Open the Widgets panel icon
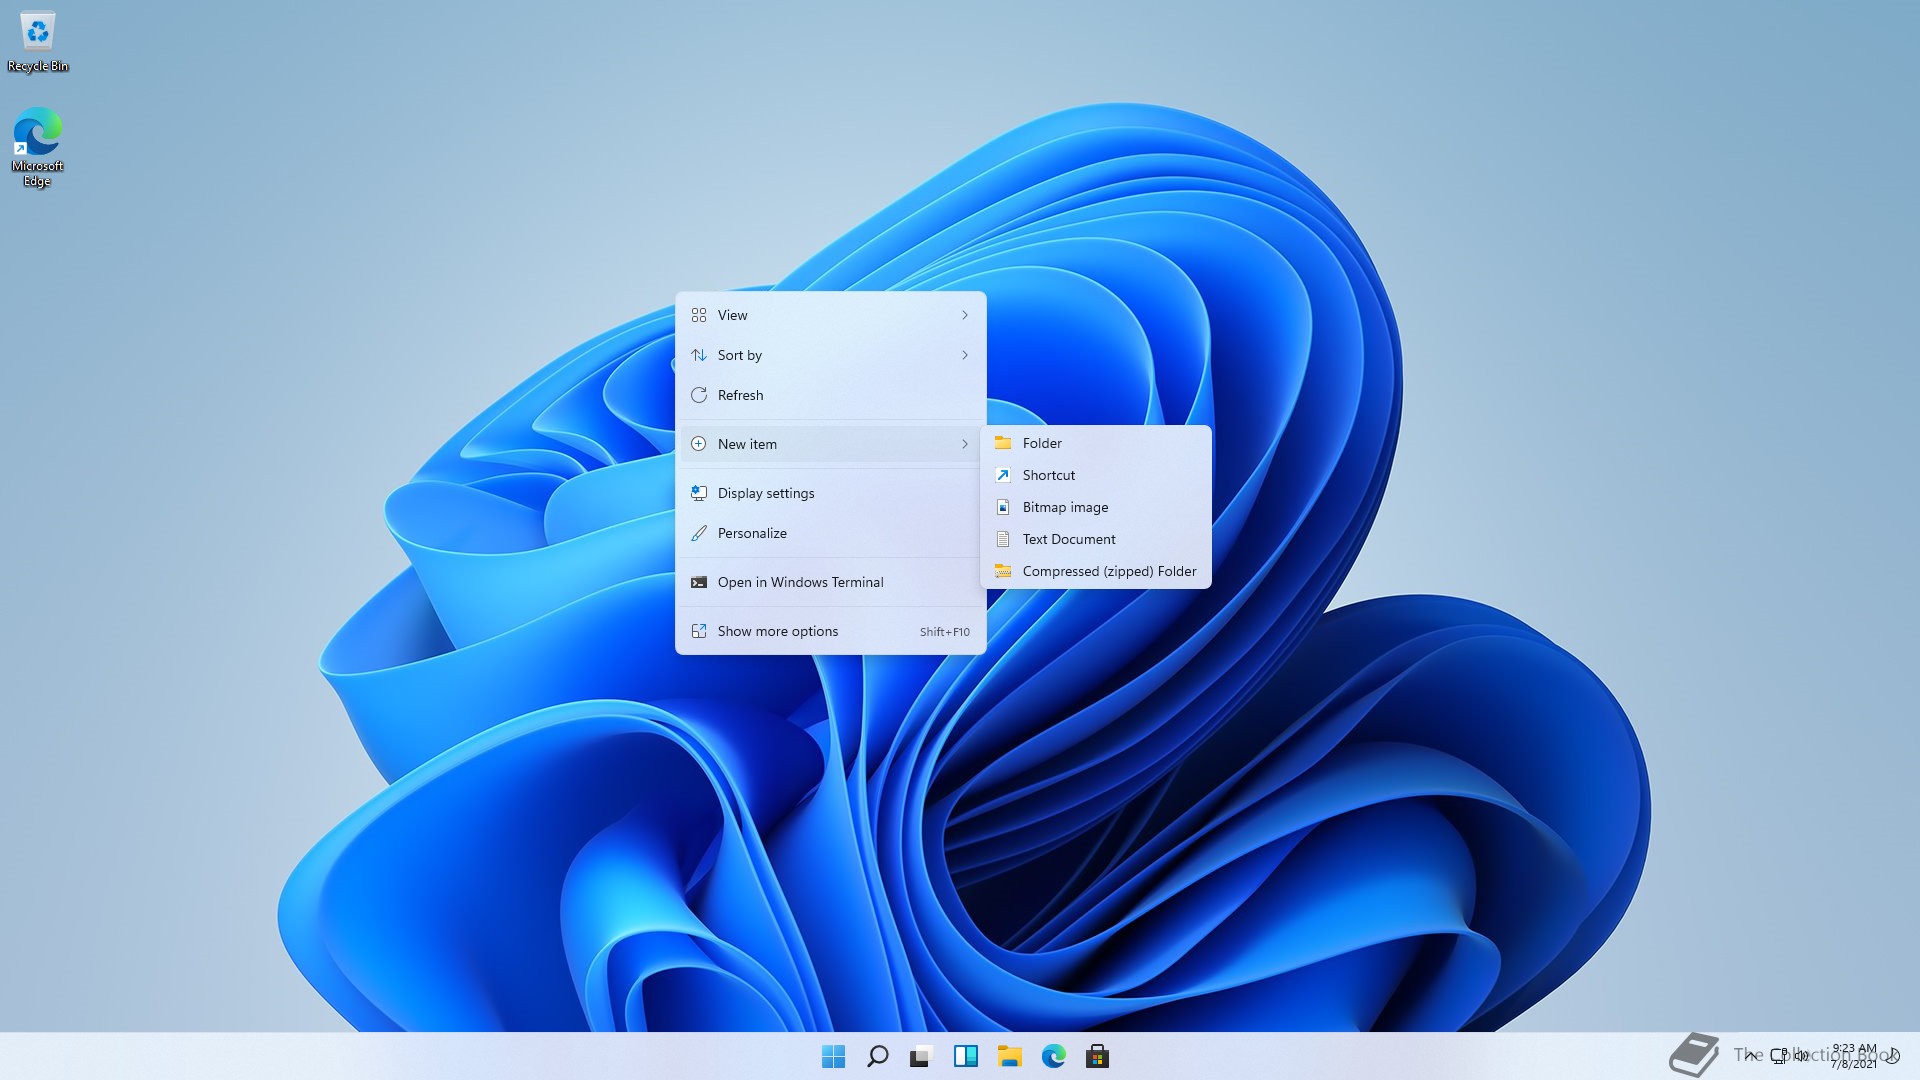The height and width of the screenshot is (1080, 1920). [965, 1056]
